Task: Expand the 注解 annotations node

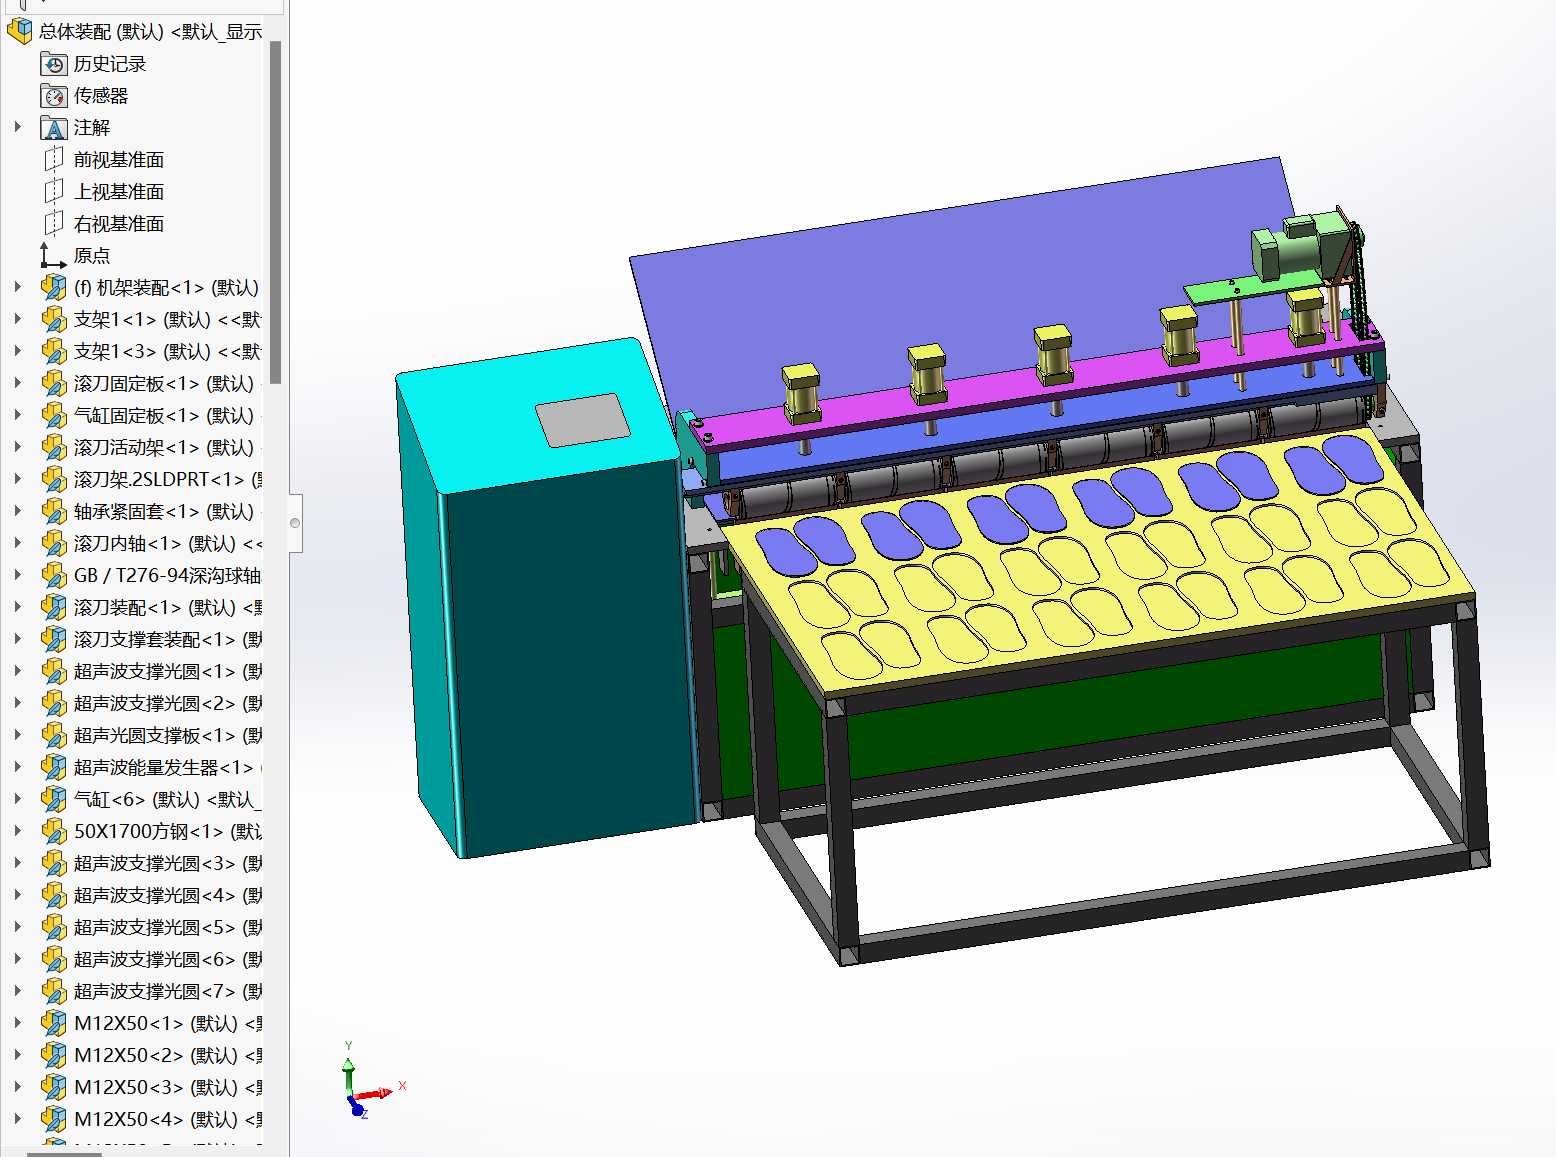Action: coord(18,127)
